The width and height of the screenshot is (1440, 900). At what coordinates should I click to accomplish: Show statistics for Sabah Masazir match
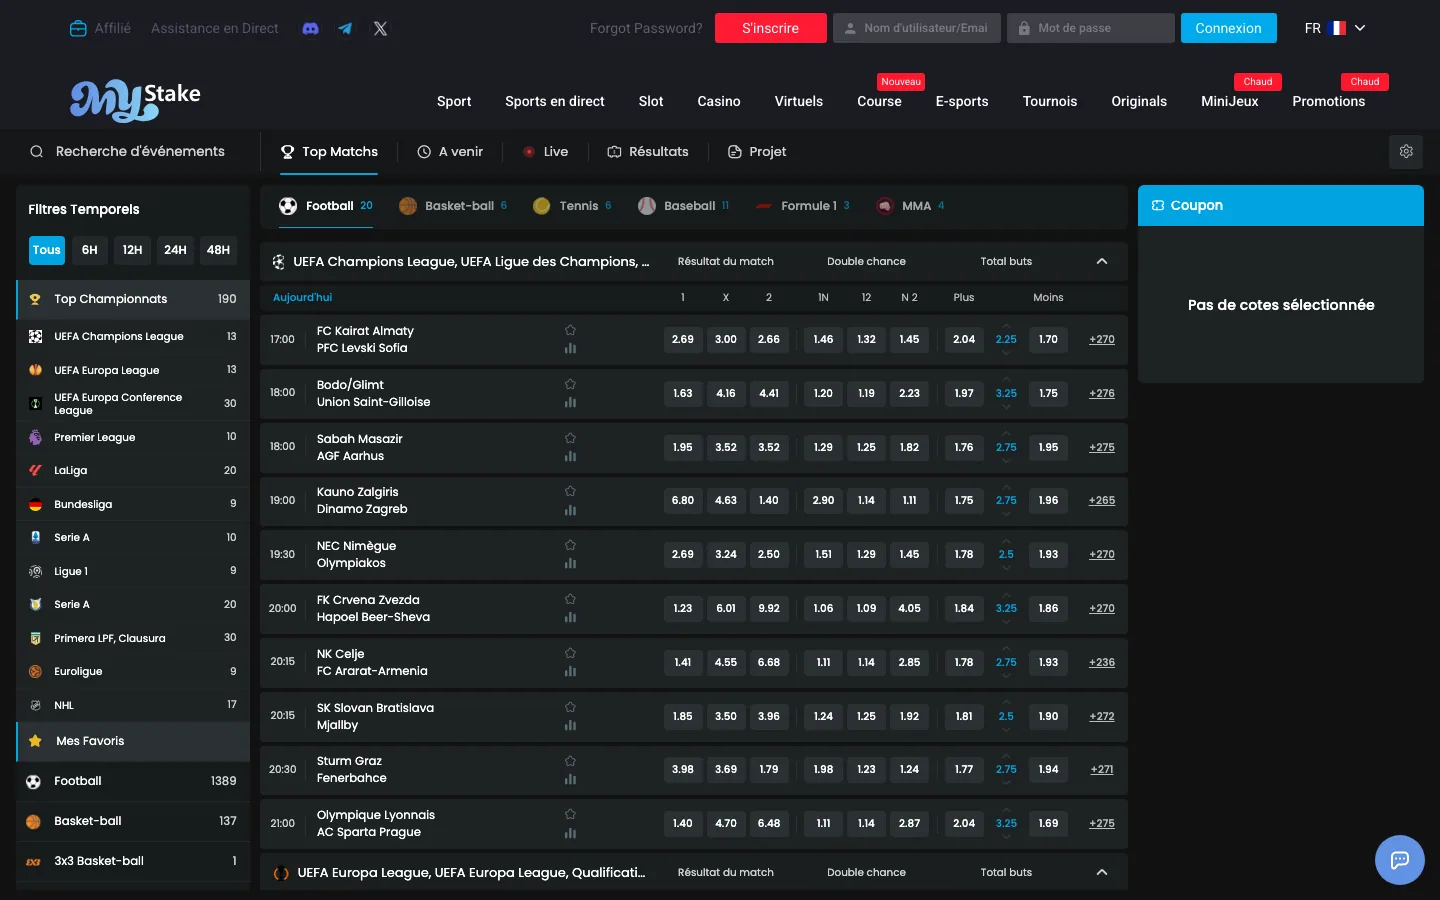coord(570,457)
